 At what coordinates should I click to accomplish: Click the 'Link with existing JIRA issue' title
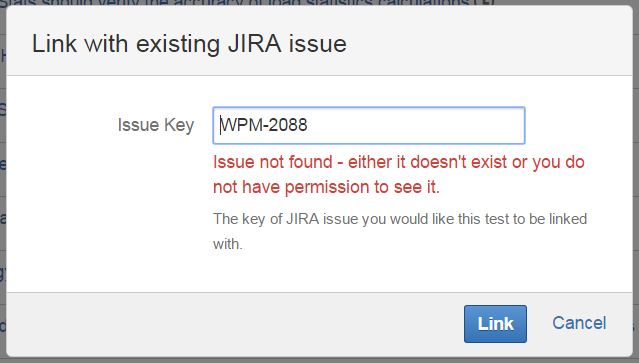189,44
